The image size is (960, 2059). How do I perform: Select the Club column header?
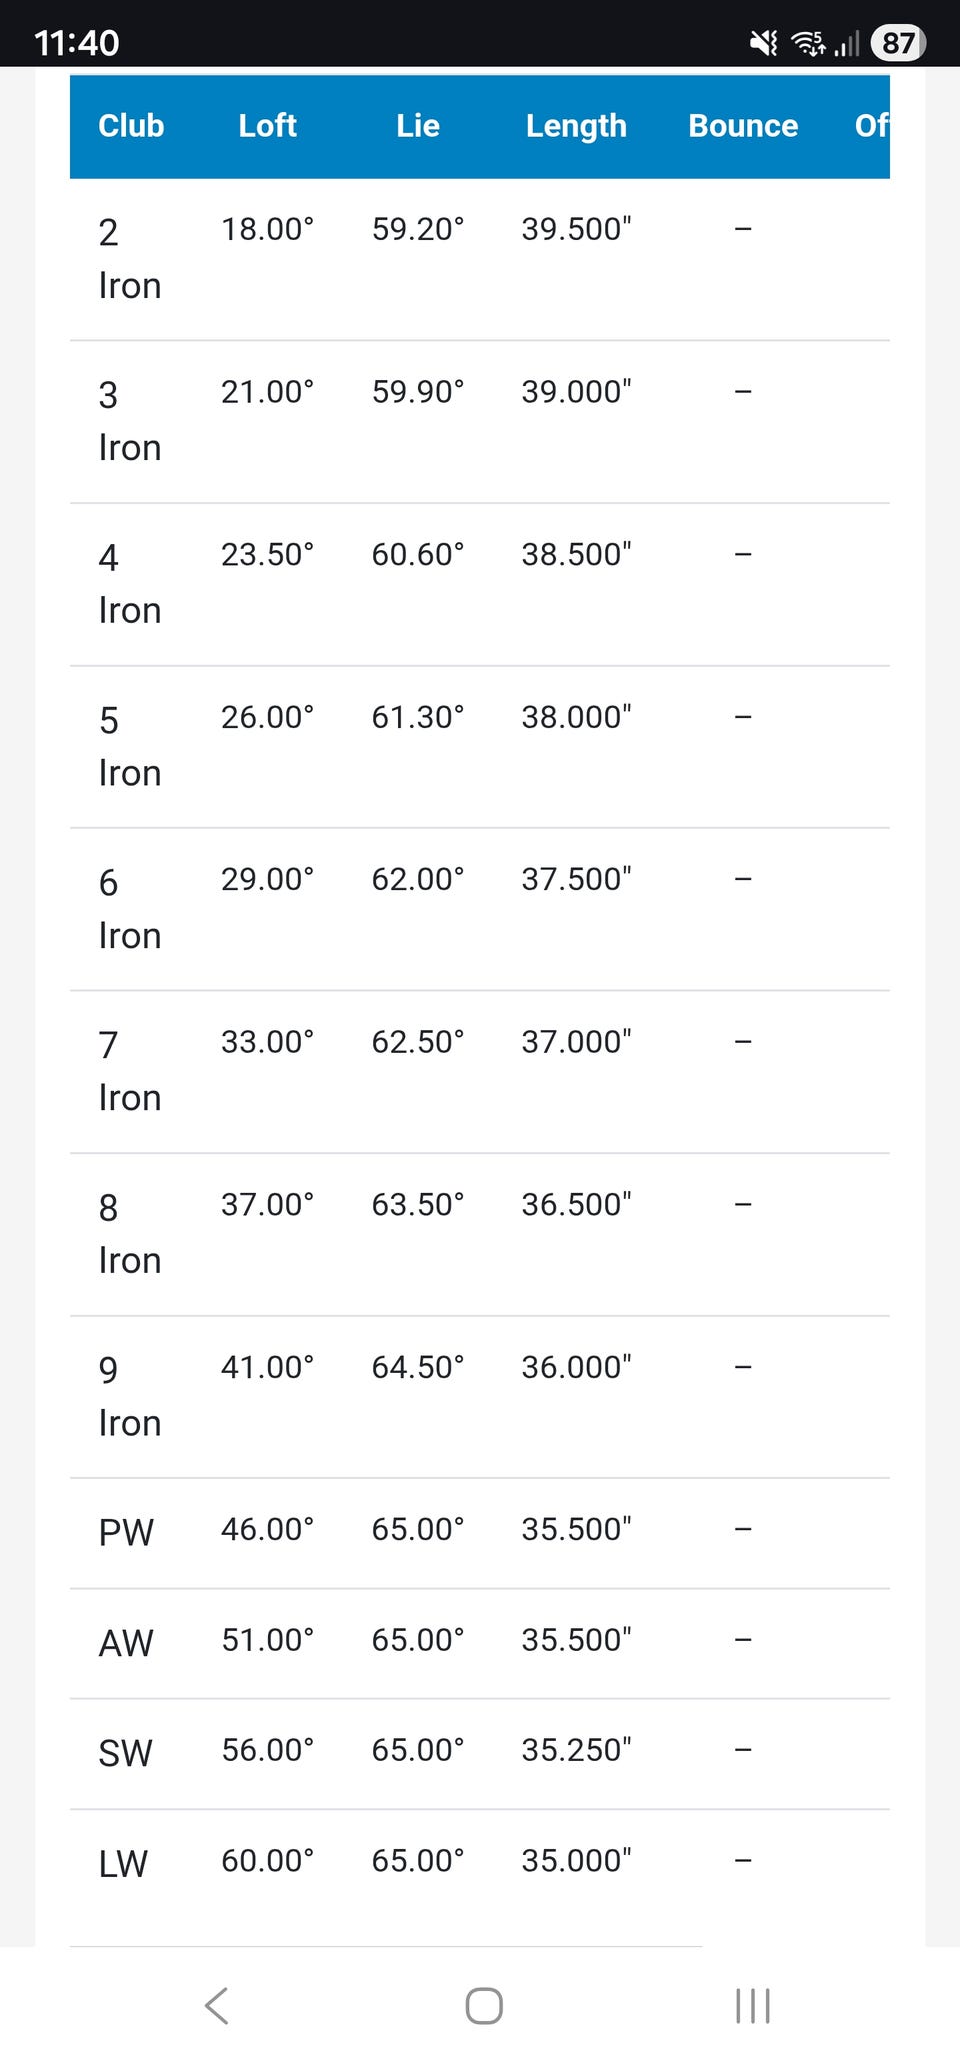131,126
